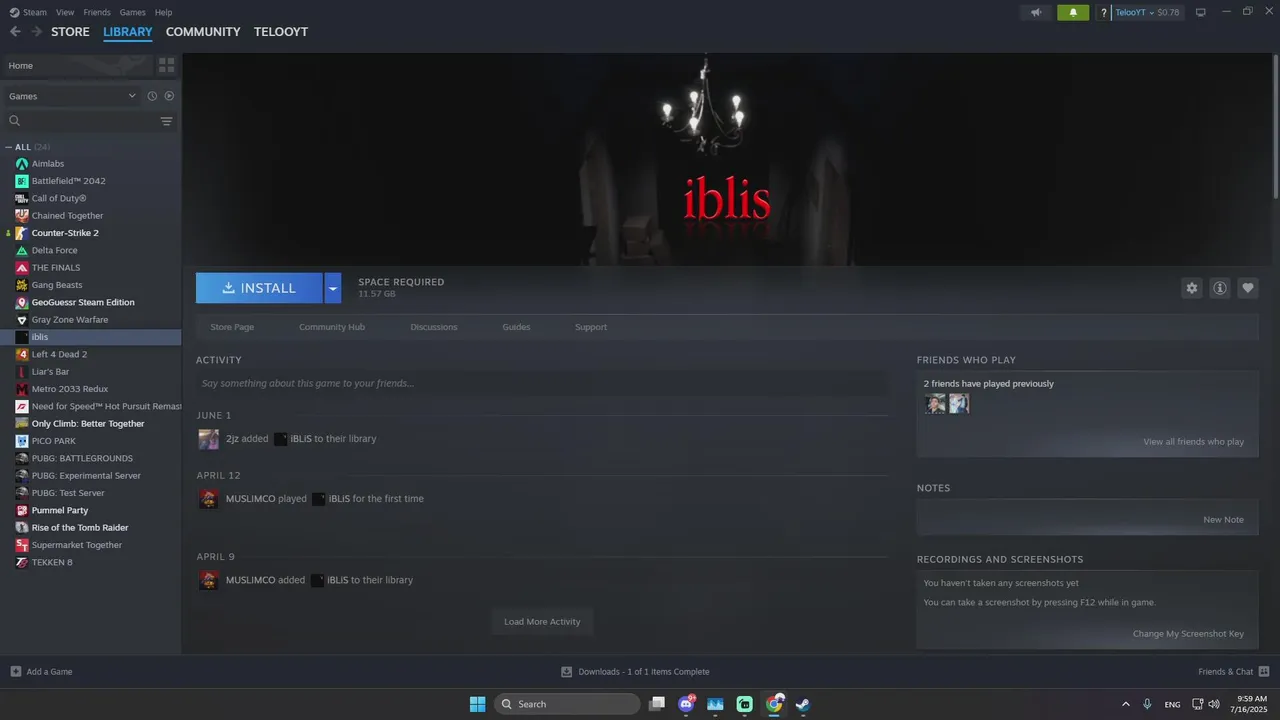The height and width of the screenshot is (720, 1280).
Task: Open the Help menu
Action: [x=163, y=12]
